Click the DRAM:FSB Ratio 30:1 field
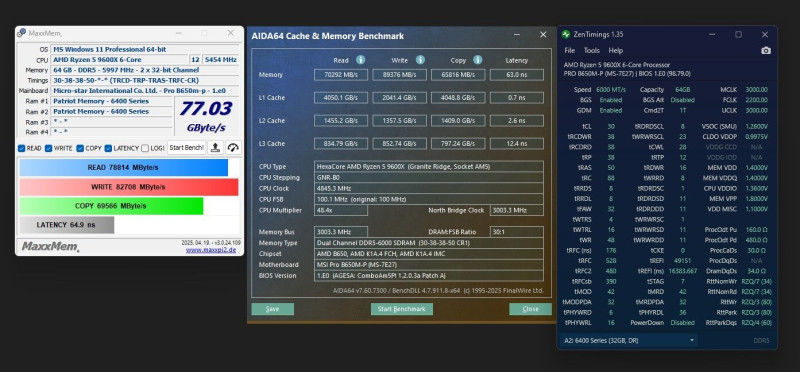Viewport: 800px width, 372px height. [x=517, y=232]
